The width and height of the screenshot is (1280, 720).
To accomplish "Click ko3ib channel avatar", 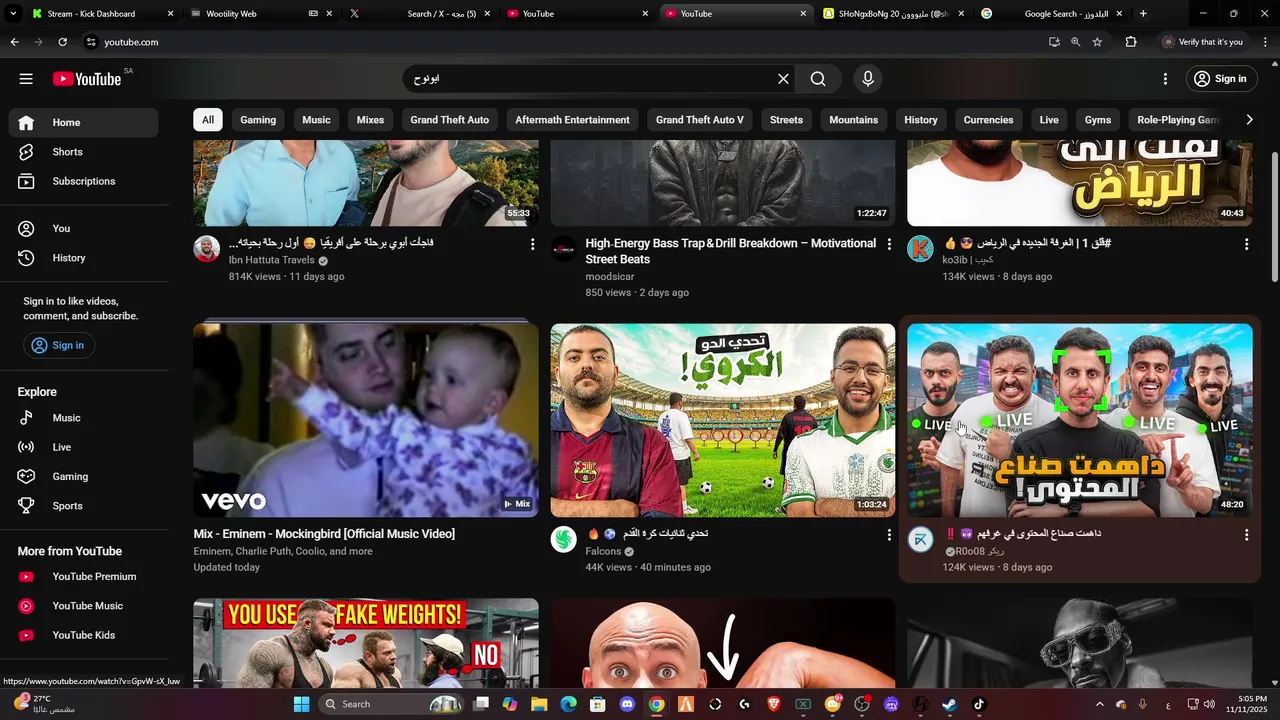I will (x=921, y=249).
